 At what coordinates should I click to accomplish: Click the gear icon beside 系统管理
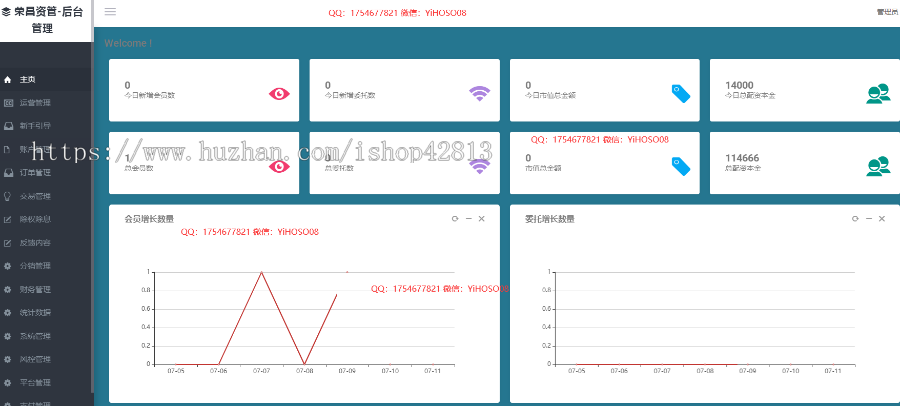click(x=7, y=336)
